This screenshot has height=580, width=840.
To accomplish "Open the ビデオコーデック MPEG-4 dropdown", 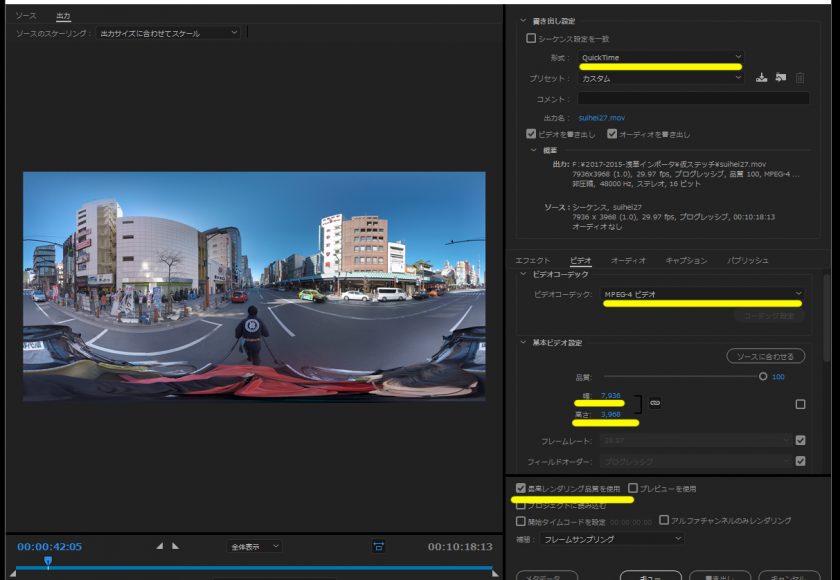I will 702,294.
